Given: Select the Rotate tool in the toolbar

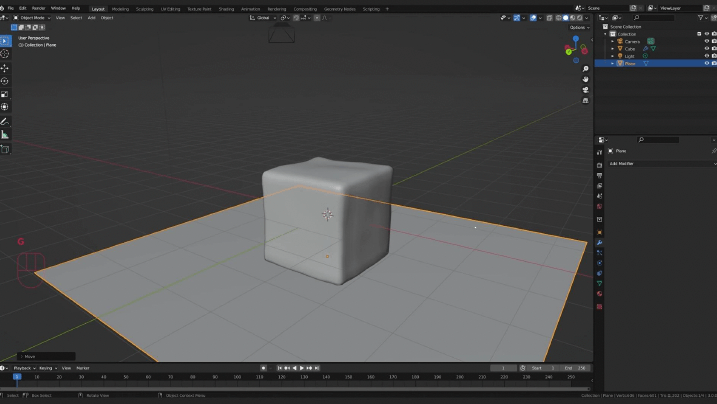Looking at the screenshot, I should [5, 81].
